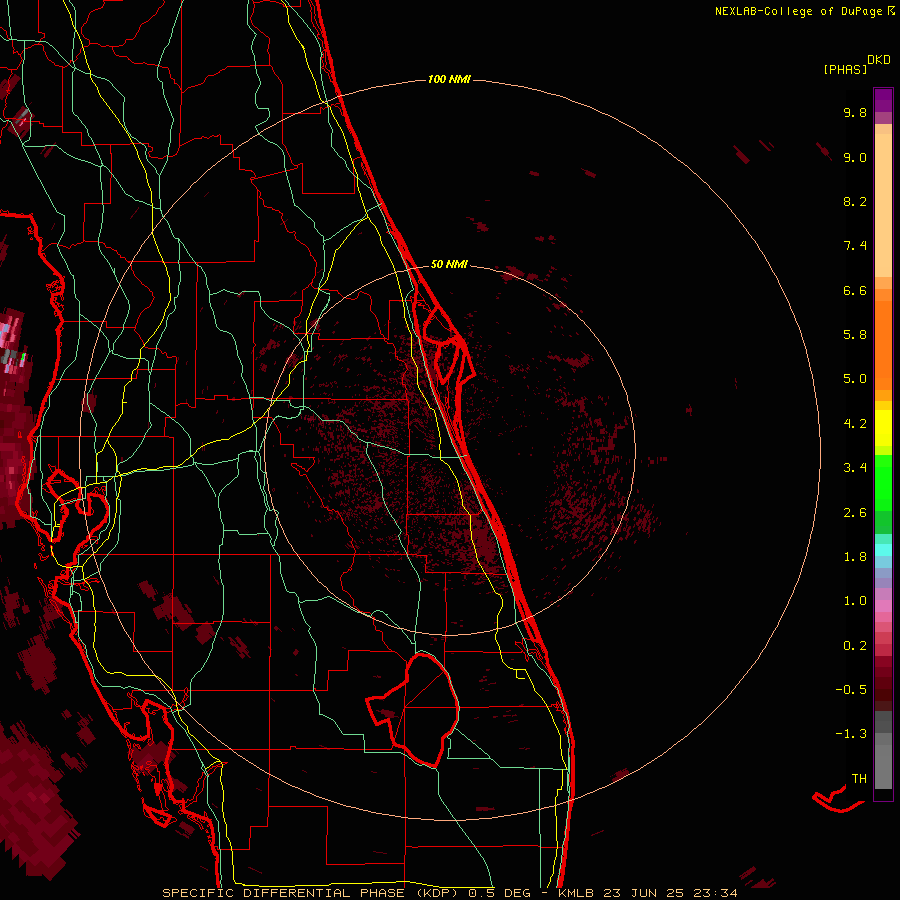This screenshot has width=900, height=900.
Task: Click the 1.8 scale value
Action: point(855,557)
